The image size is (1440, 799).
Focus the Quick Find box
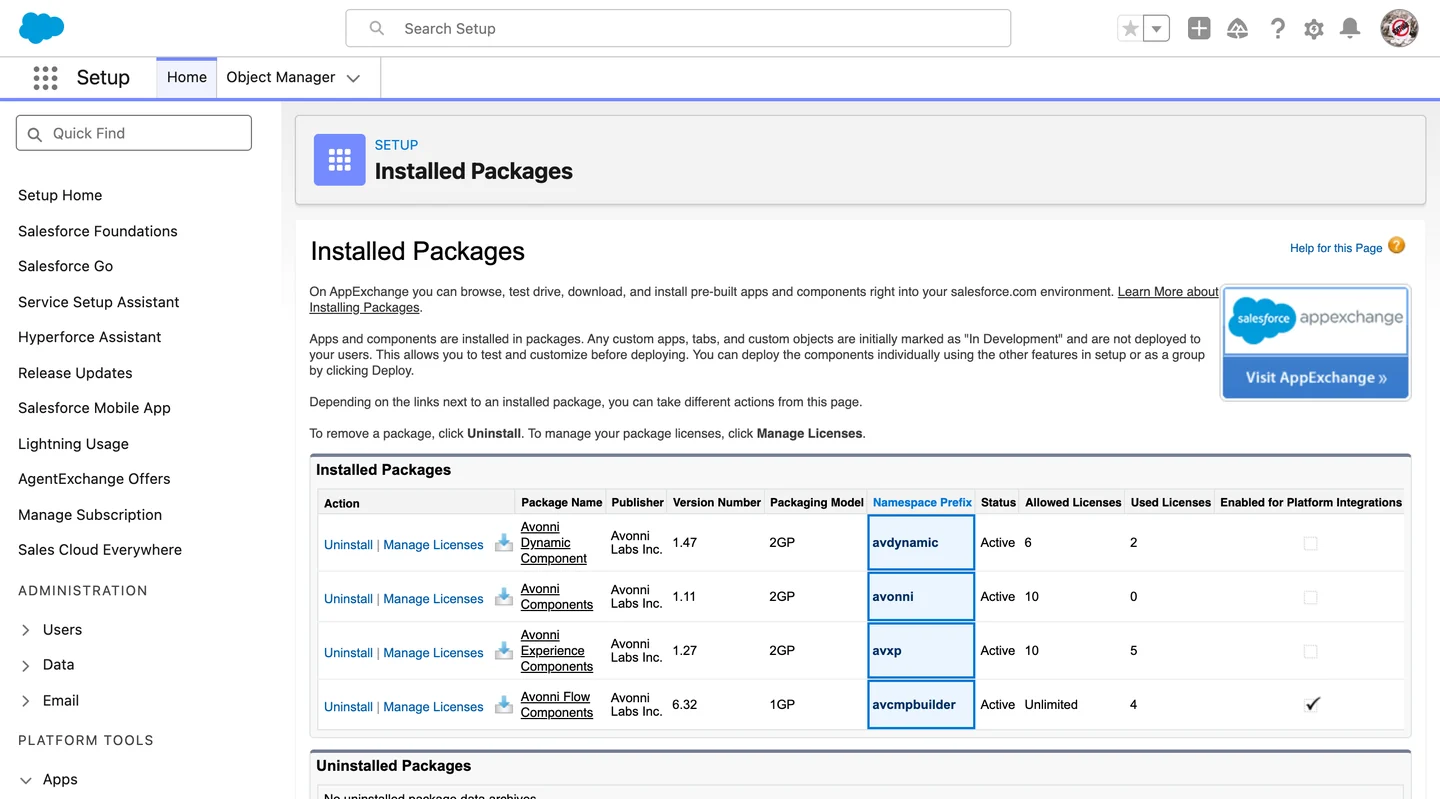[x=134, y=133]
